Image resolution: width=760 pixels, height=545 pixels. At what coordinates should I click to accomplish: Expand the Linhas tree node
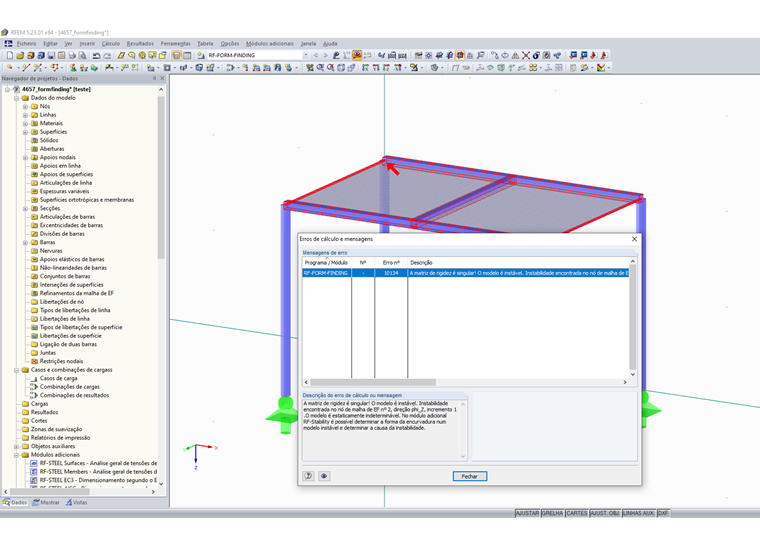25,115
